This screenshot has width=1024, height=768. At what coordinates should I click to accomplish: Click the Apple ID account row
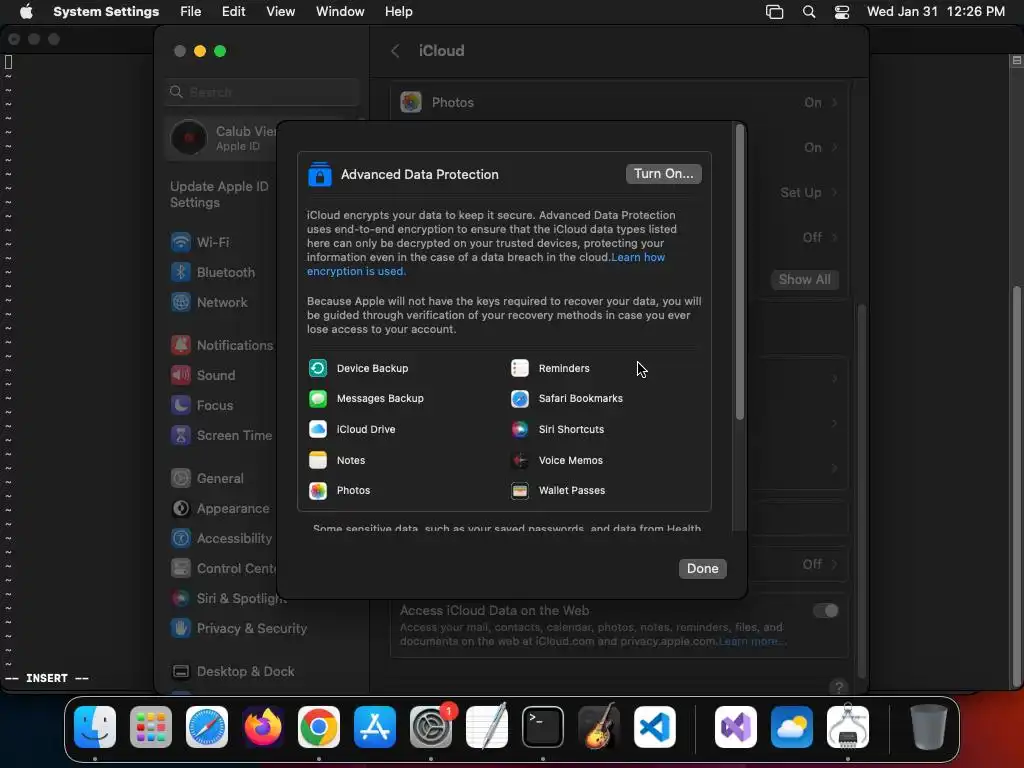coord(222,138)
